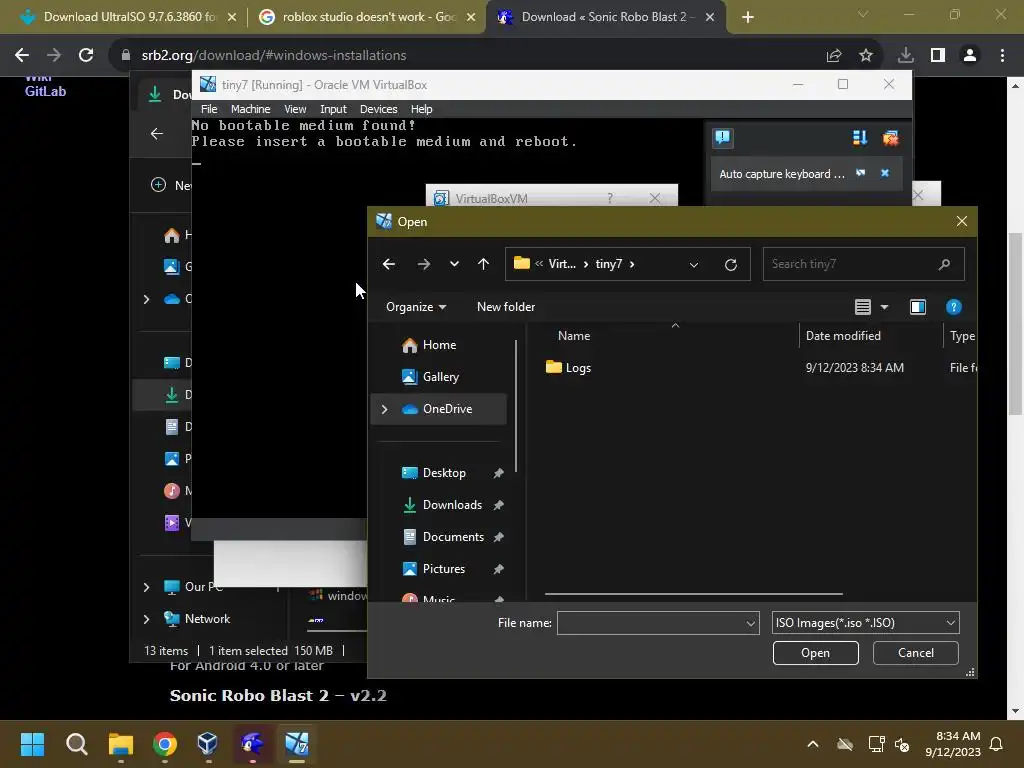1024x768 pixels.
Task: Create a New folder
Action: [505, 307]
